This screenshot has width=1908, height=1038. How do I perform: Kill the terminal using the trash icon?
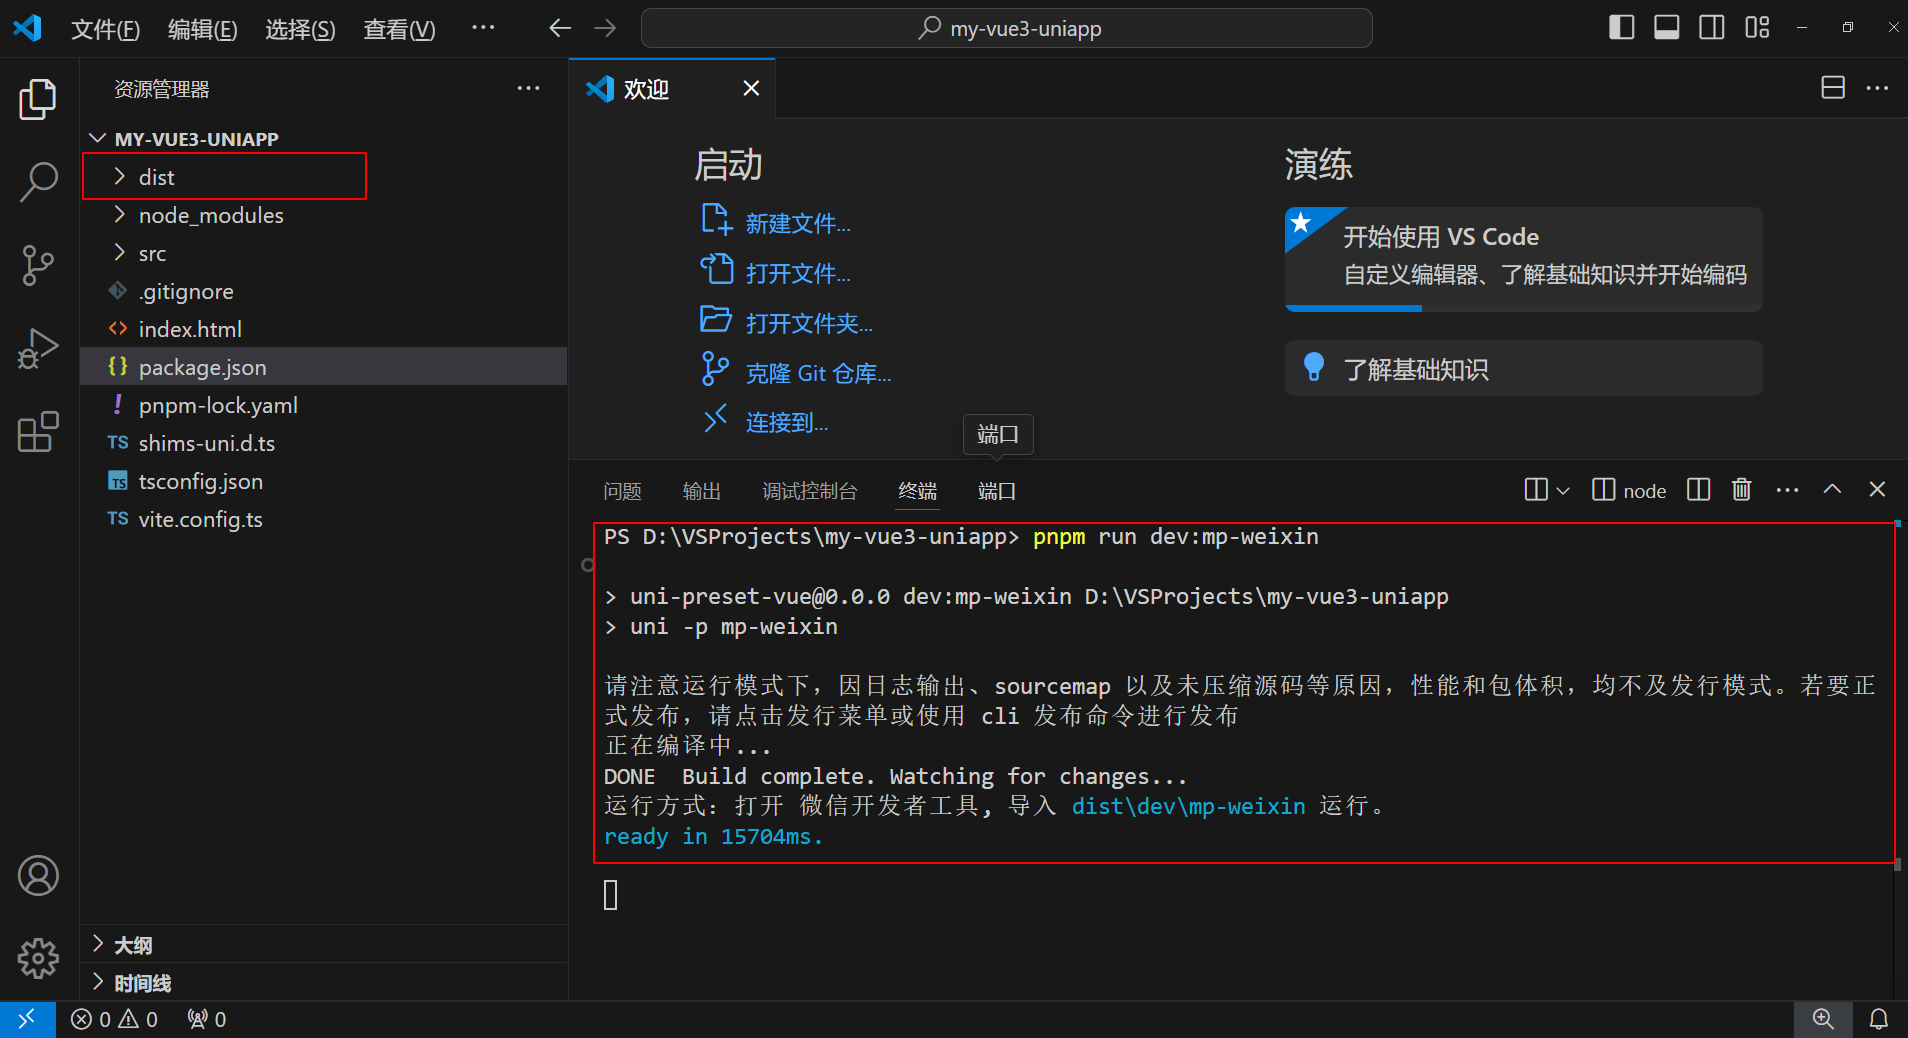point(1742,490)
